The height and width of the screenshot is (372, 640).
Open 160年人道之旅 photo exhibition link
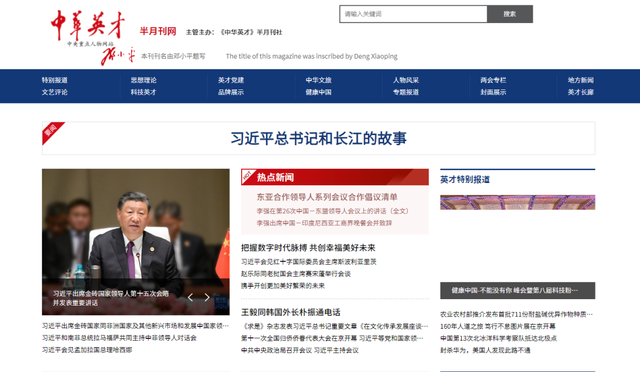point(498,326)
